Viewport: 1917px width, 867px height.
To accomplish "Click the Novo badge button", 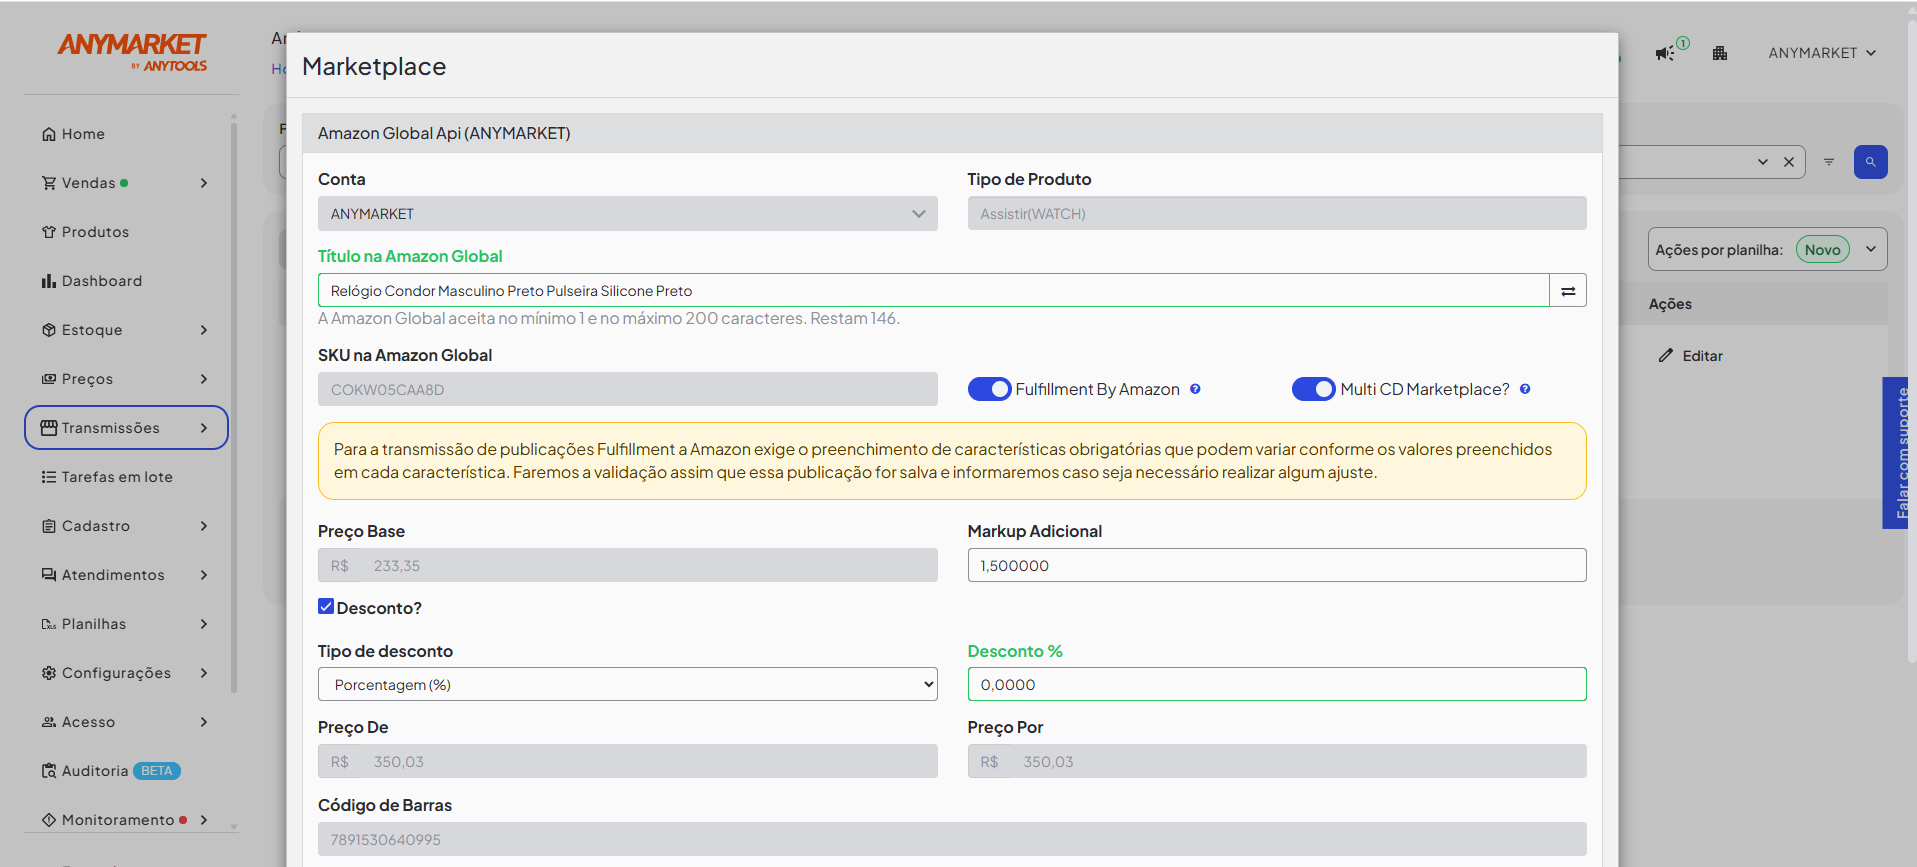I will (1823, 250).
